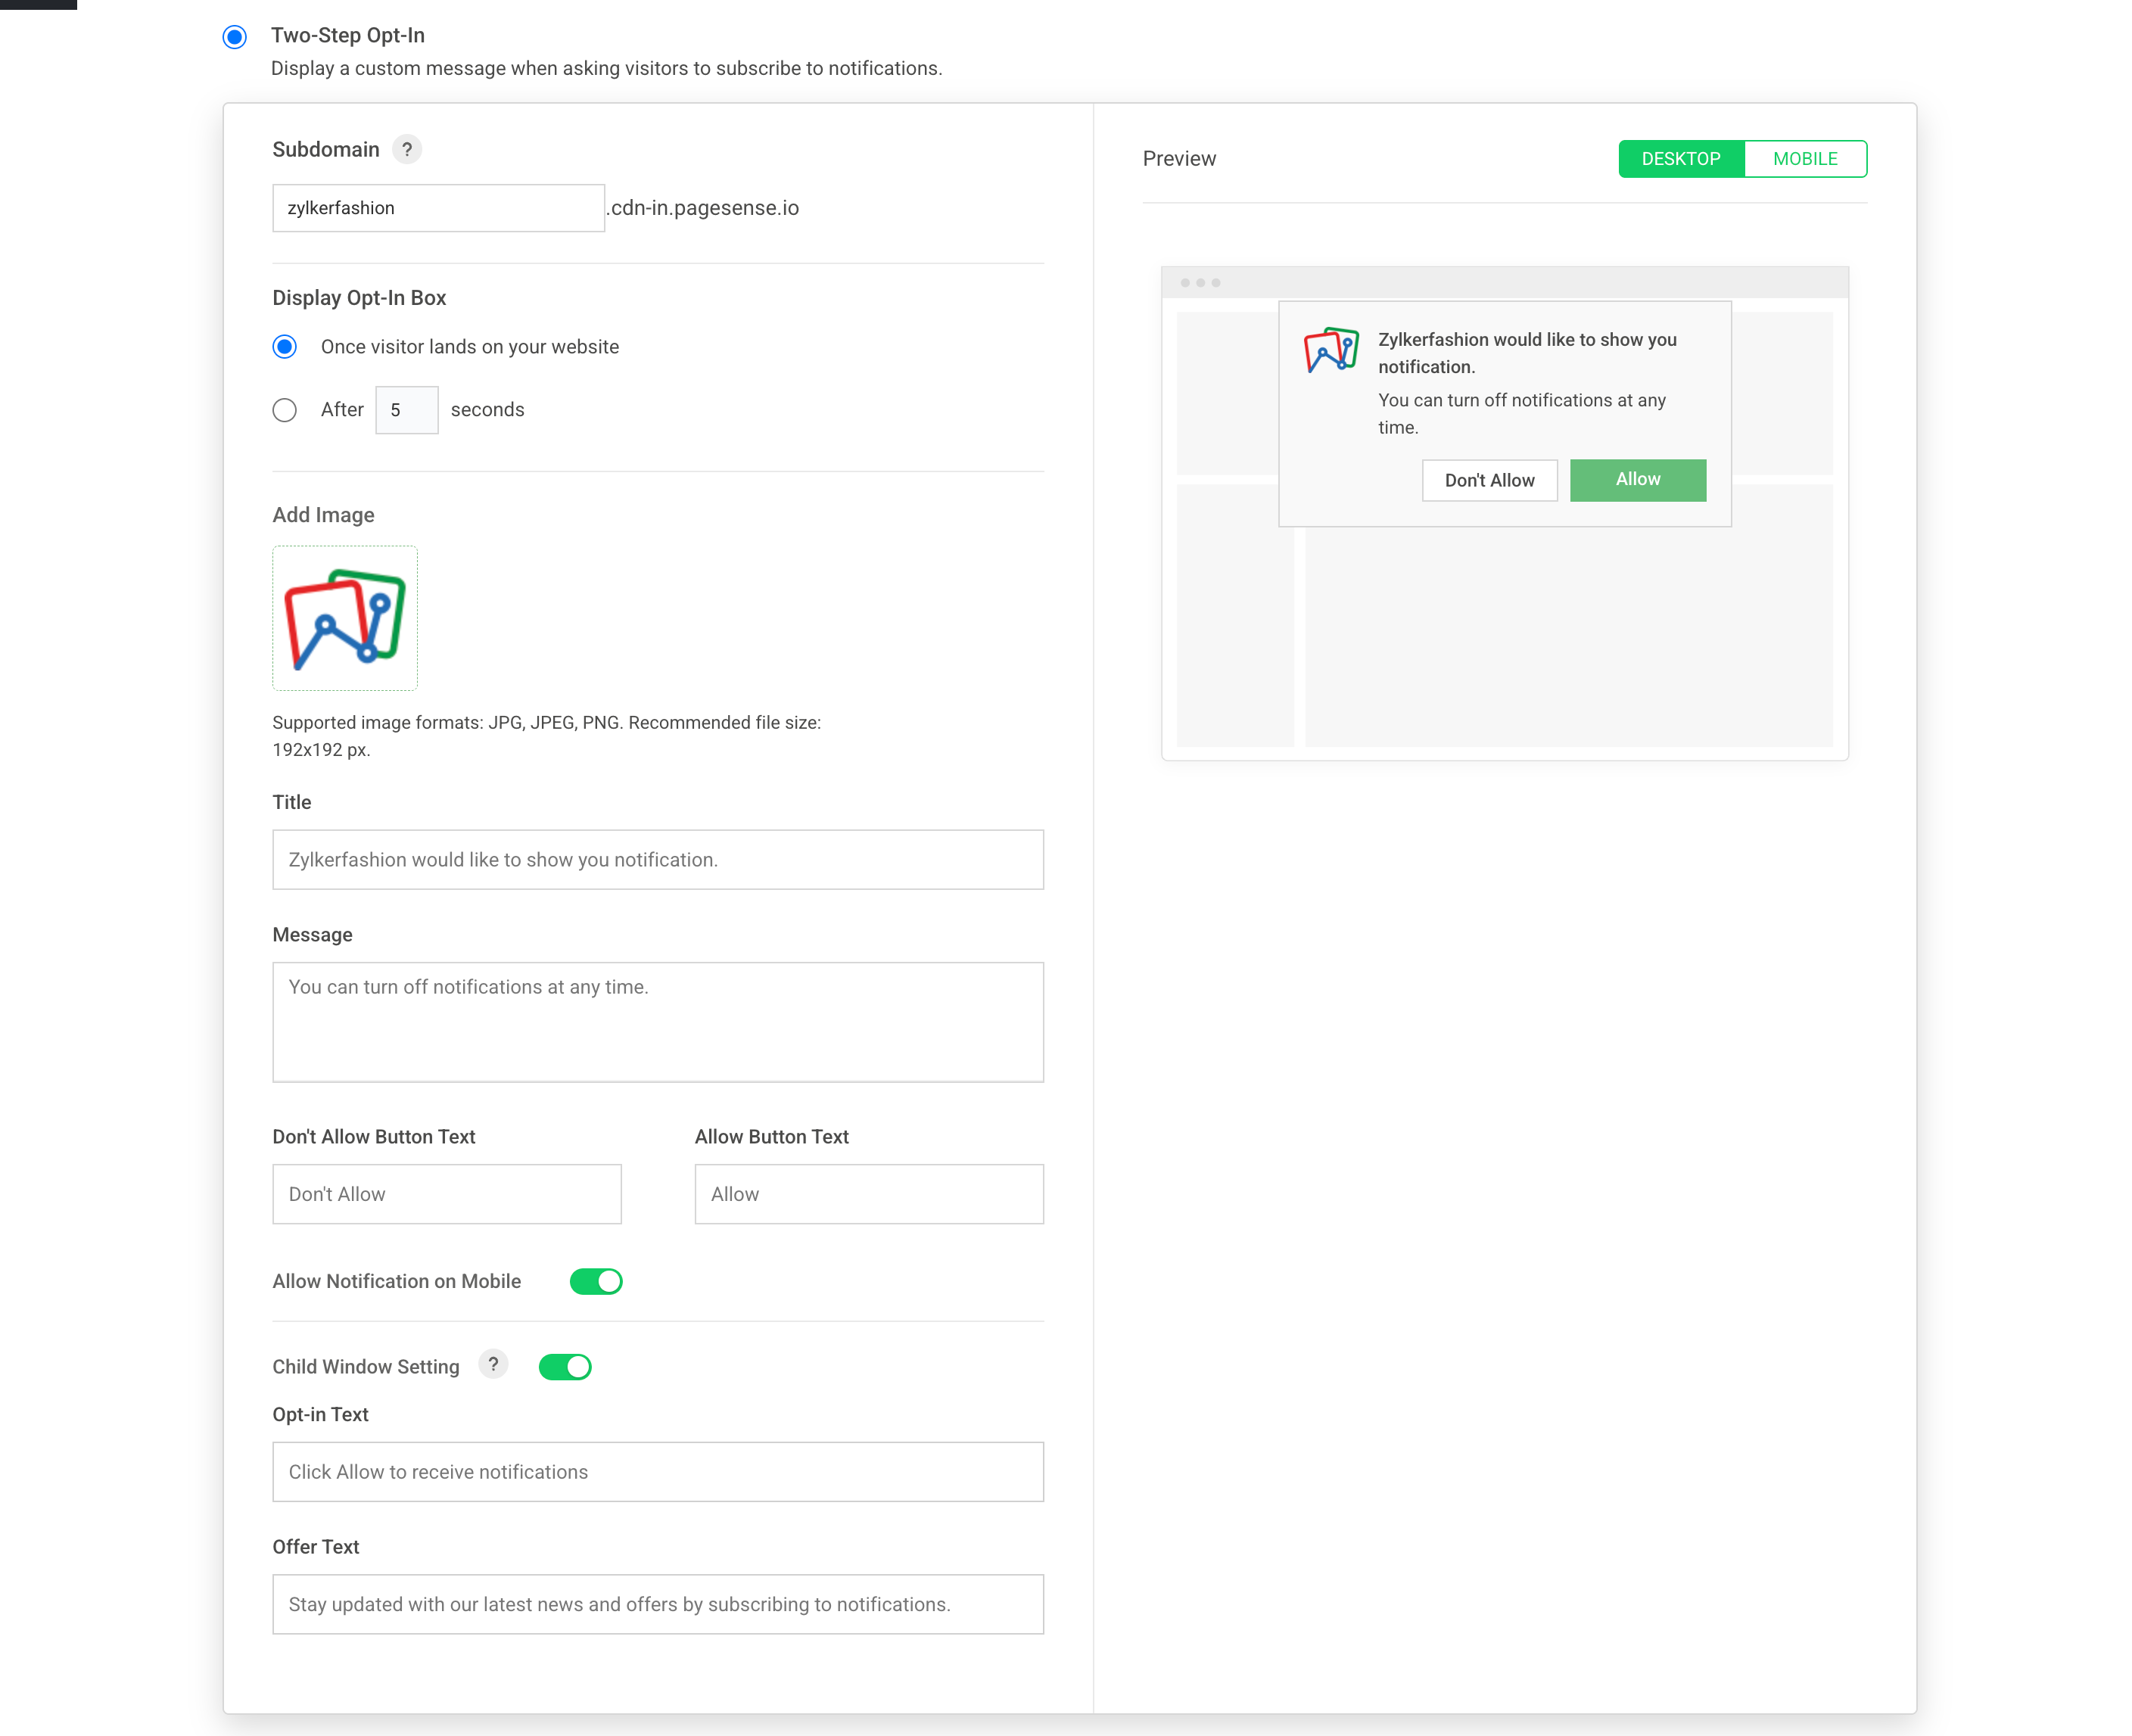
Task: Click the seconds delay number field
Action: coord(406,410)
